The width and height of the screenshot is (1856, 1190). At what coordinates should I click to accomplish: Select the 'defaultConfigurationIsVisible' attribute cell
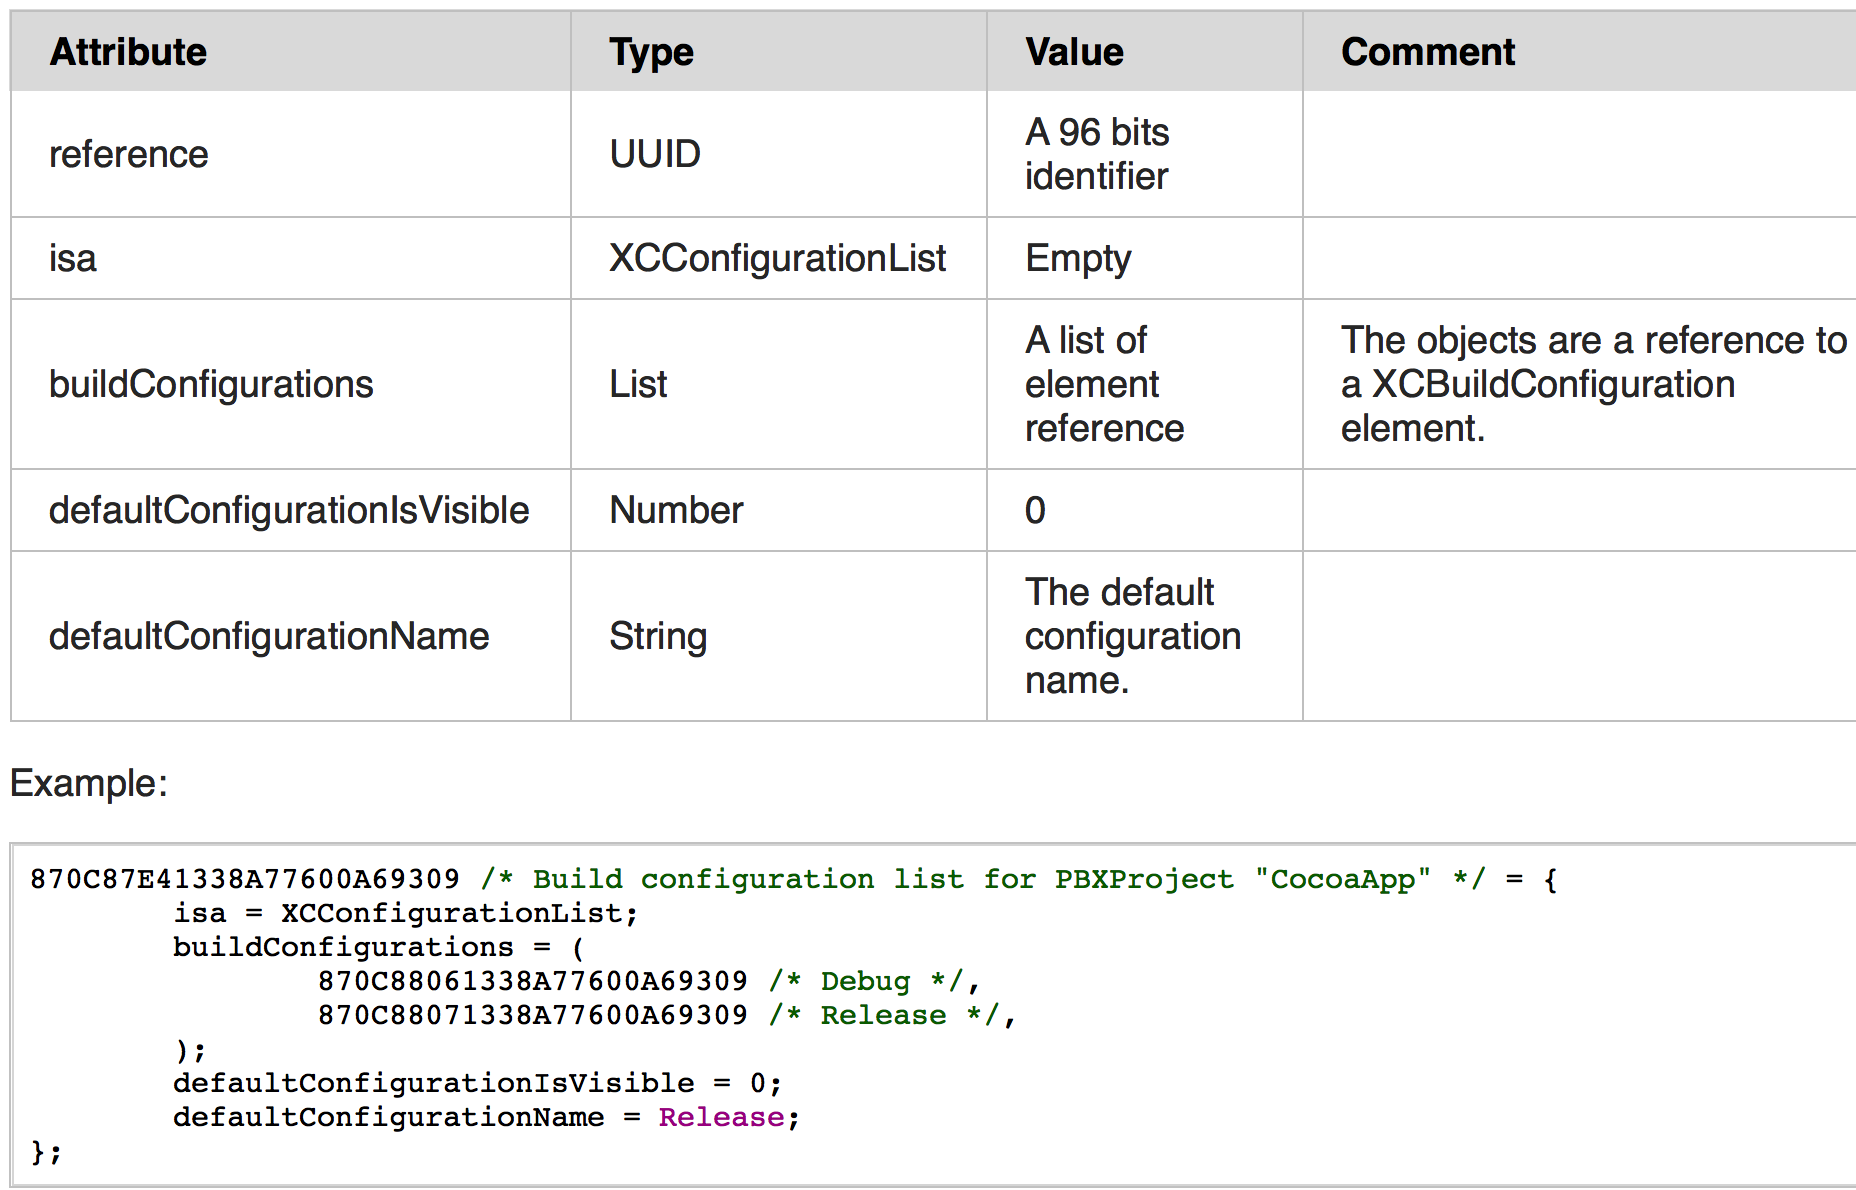click(x=289, y=510)
